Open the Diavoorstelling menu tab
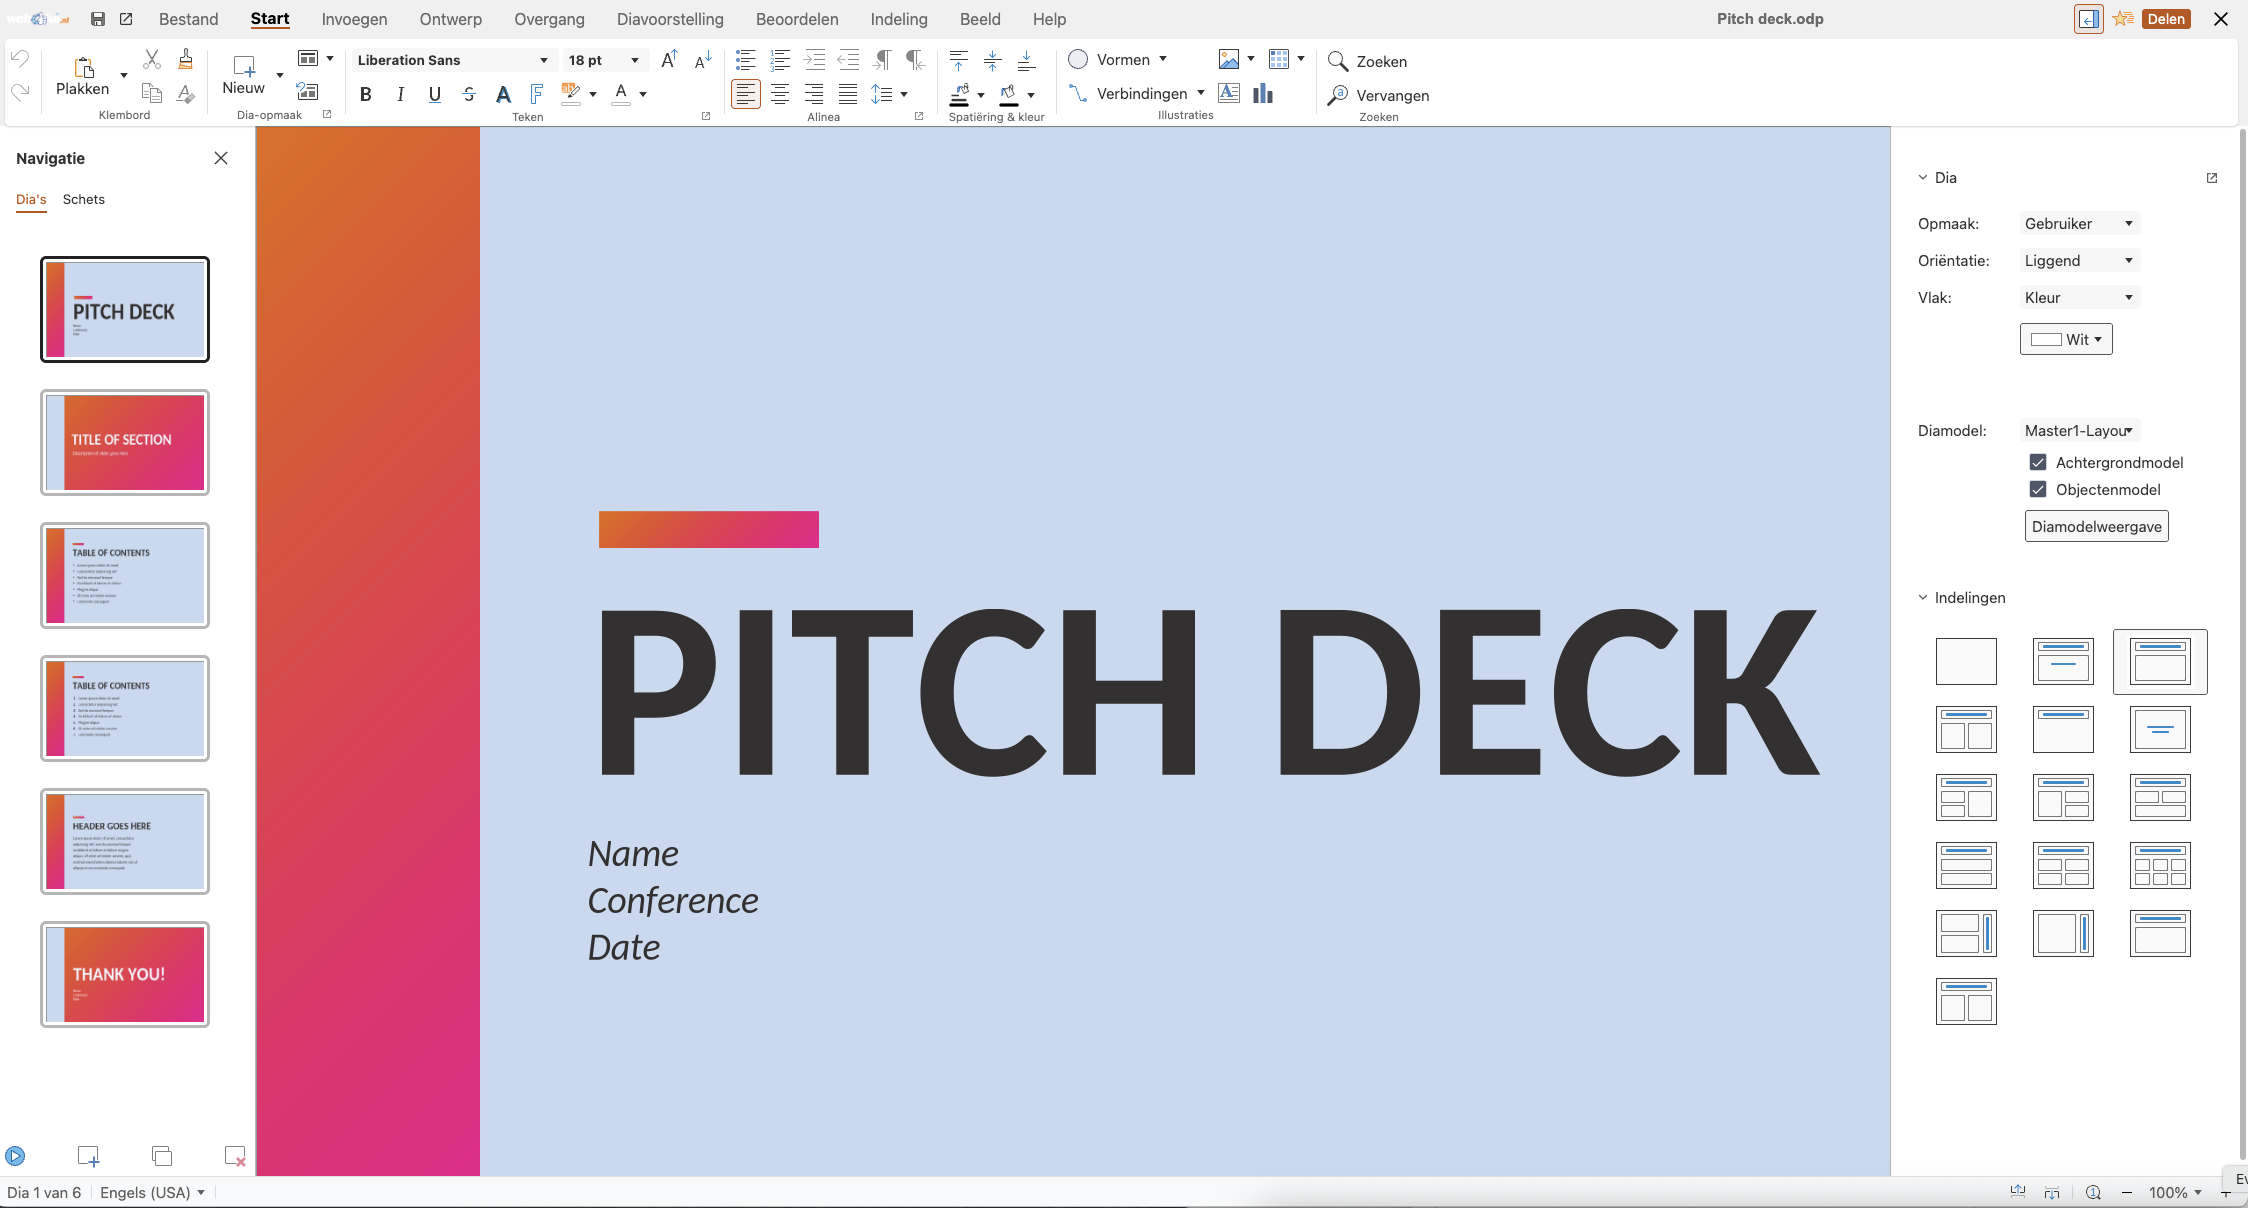2248x1208 pixels. (x=670, y=19)
